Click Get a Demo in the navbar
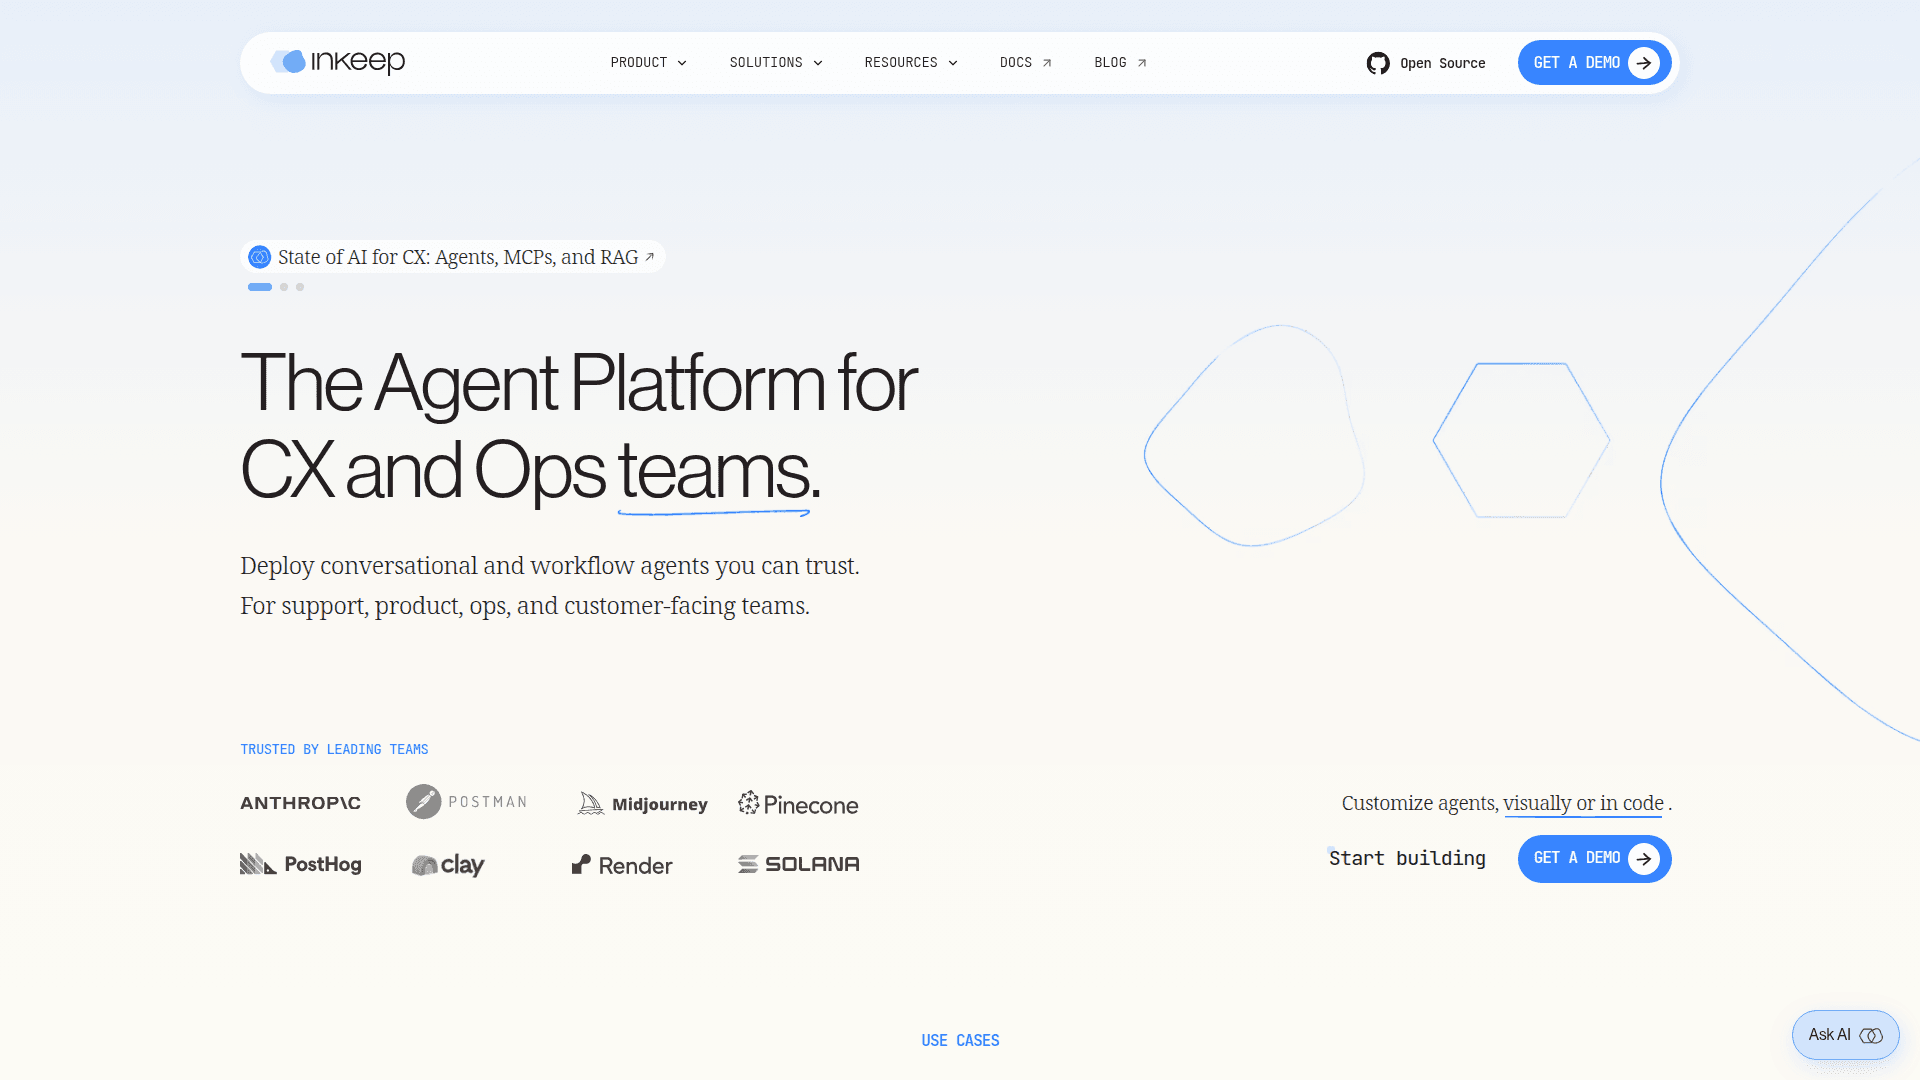 pyautogui.click(x=1594, y=62)
